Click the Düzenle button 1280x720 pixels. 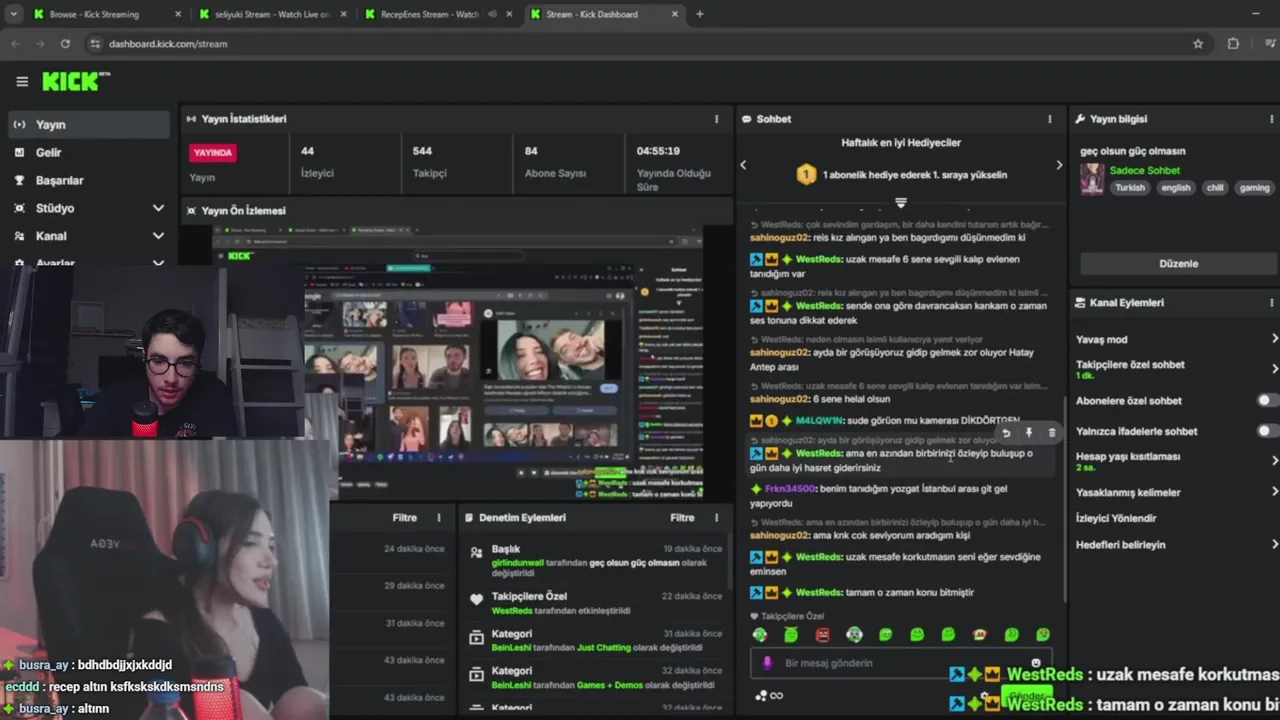[x=1178, y=263]
